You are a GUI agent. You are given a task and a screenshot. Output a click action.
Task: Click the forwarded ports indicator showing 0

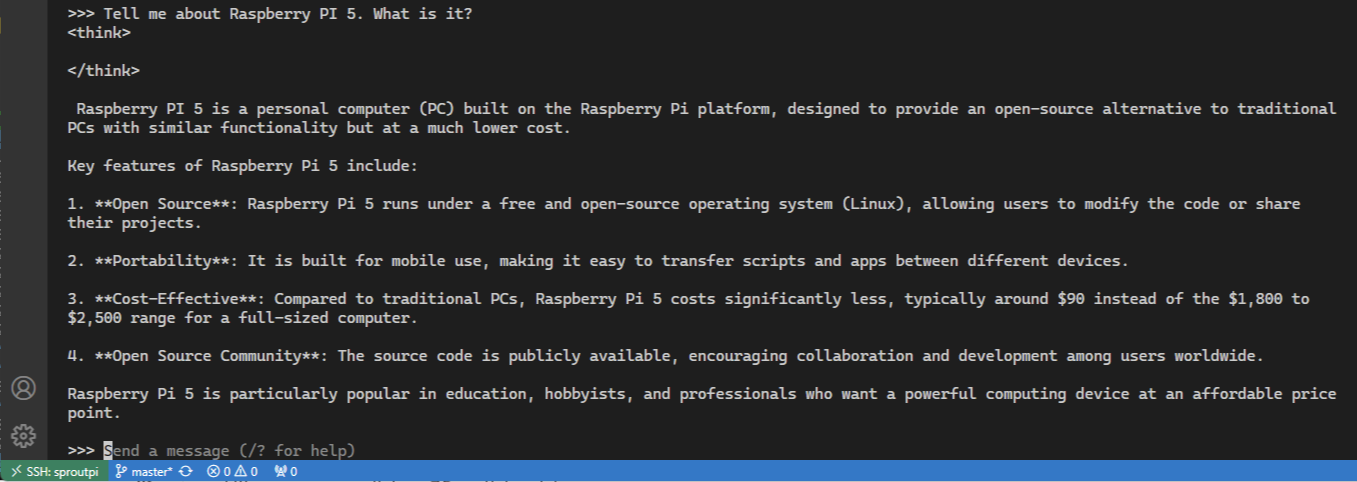[285, 471]
